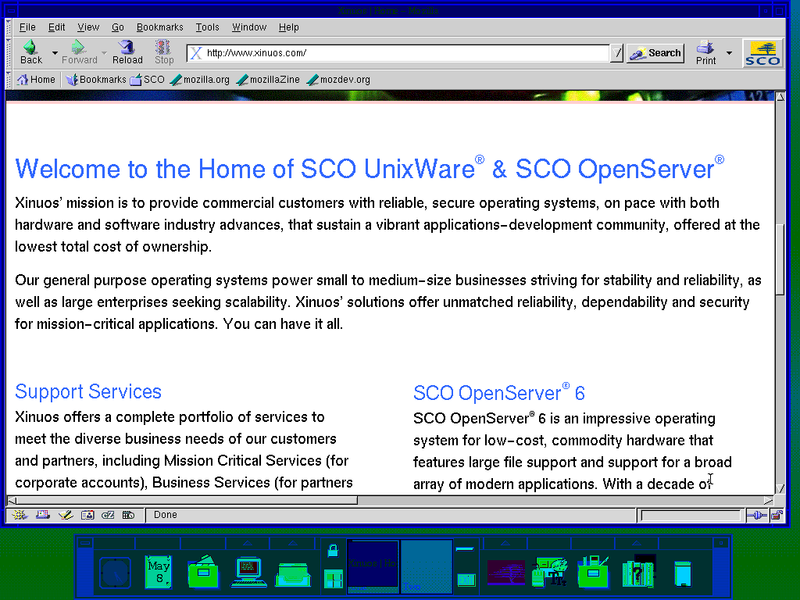Launch Composer from the status bar pen icon
Image resolution: width=800 pixels, height=600 pixels.
tap(65, 515)
